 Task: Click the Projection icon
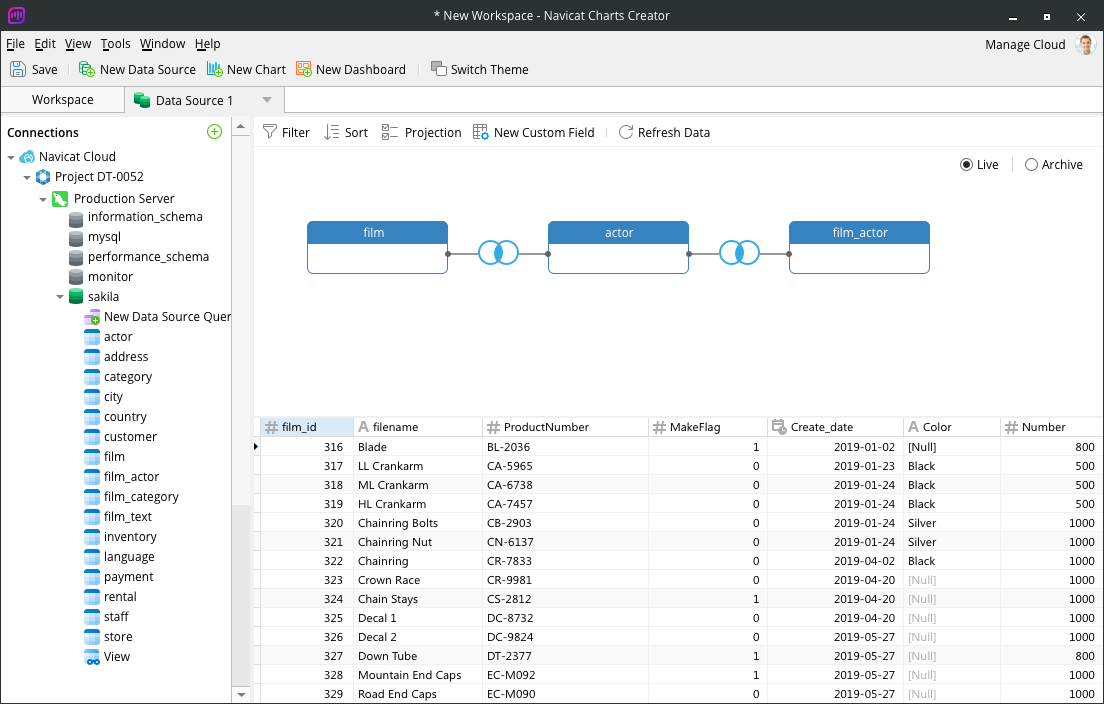tap(389, 132)
